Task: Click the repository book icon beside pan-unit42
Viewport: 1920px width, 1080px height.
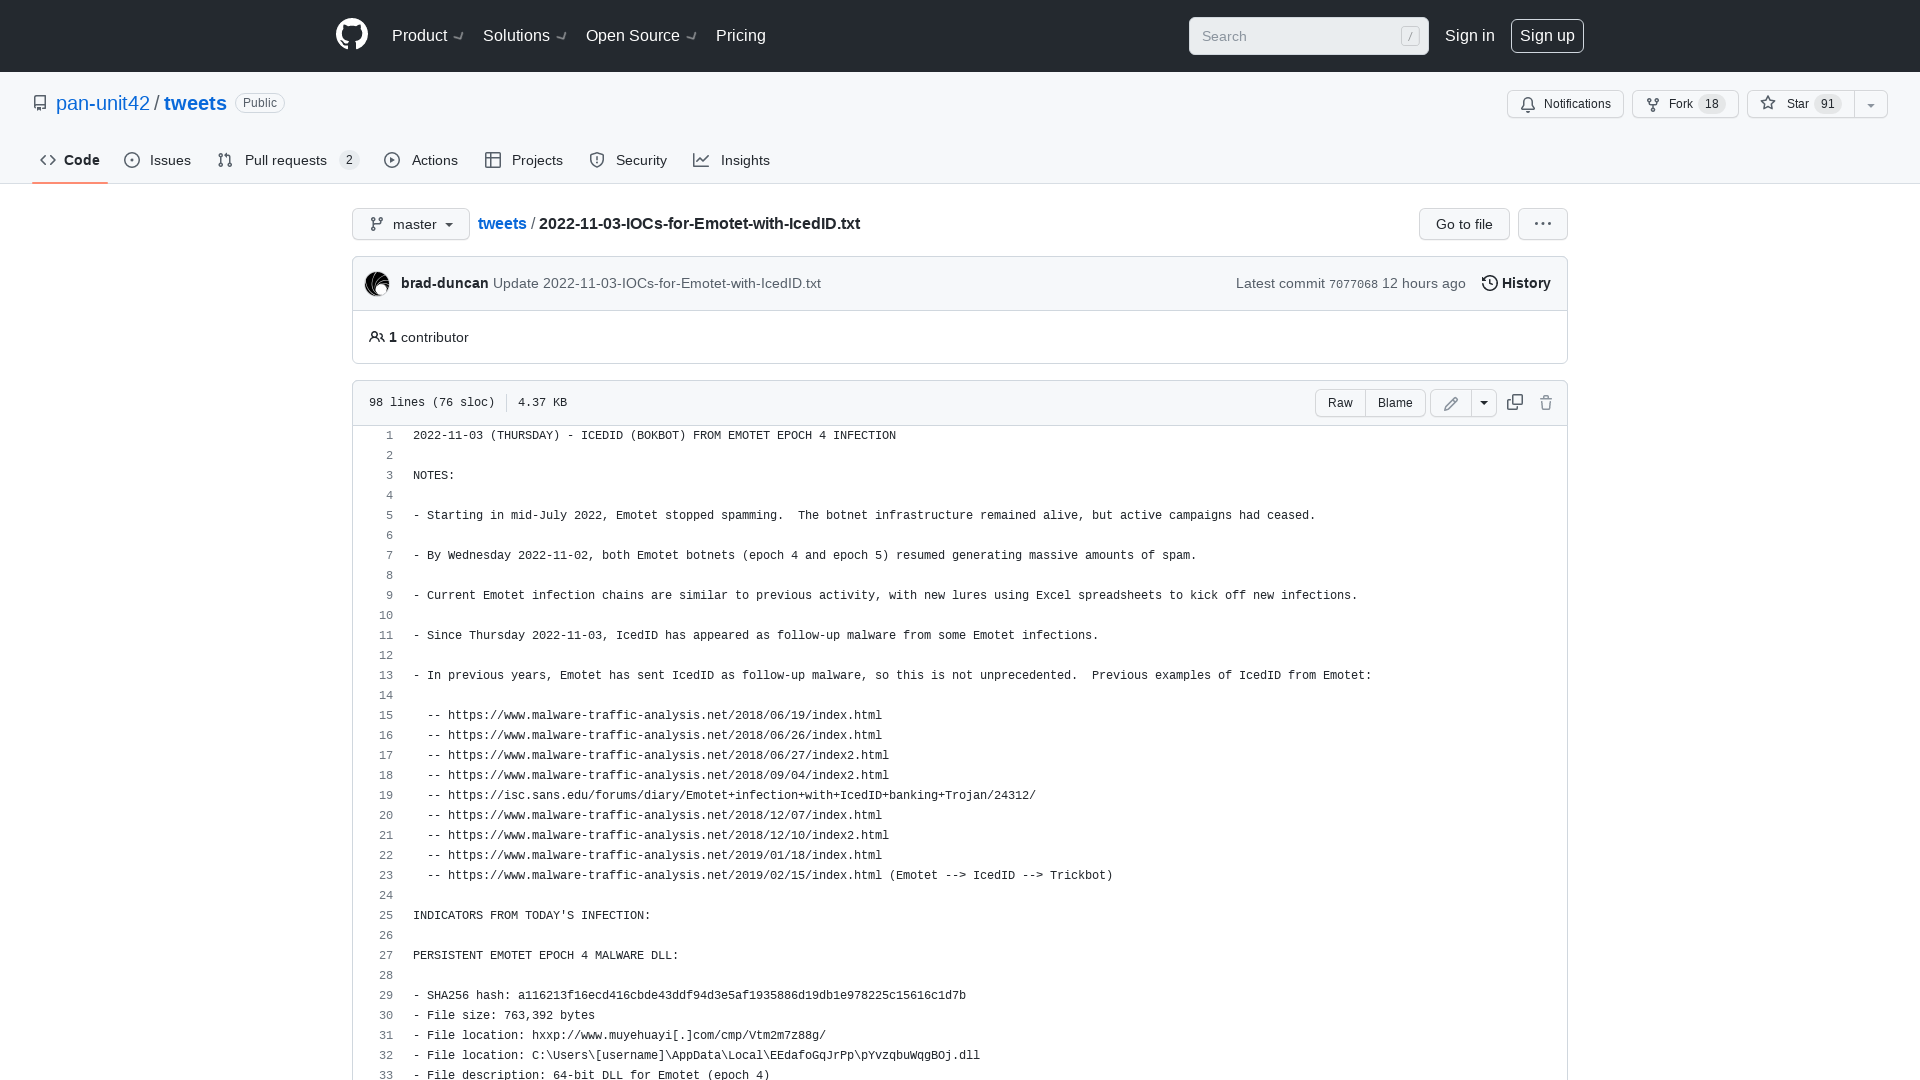Action: 40,102
